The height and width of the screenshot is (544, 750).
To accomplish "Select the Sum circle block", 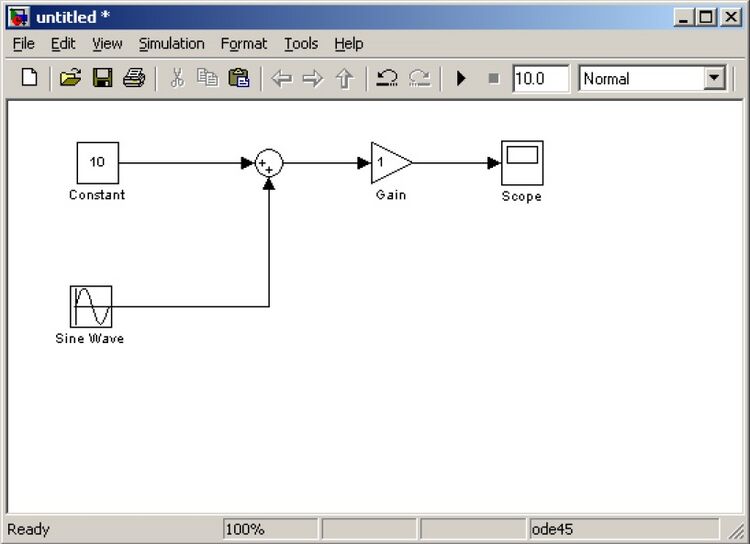I will (269, 164).
